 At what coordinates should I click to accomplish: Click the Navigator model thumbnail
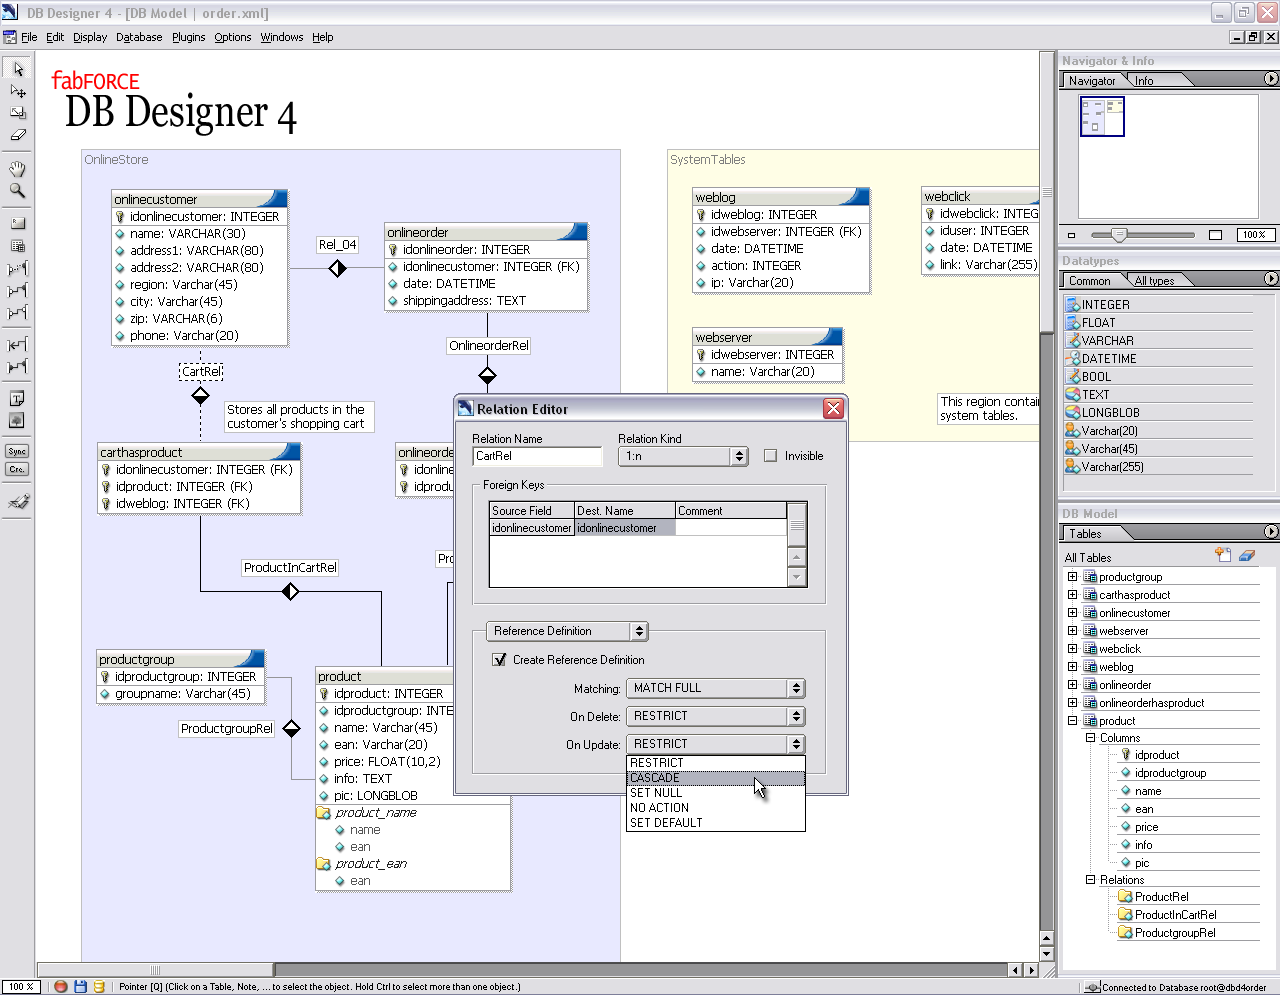1102,116
